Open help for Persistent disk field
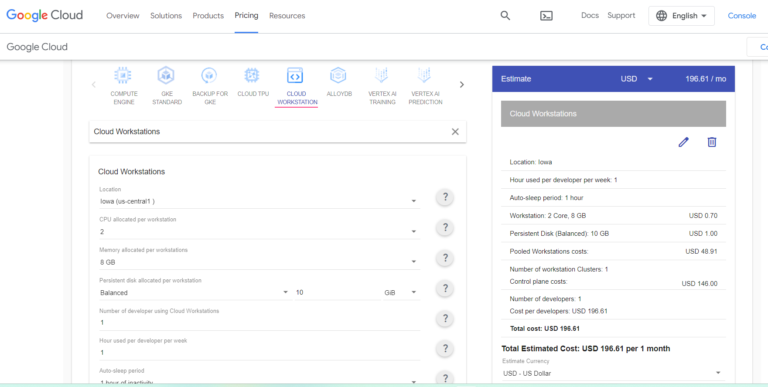Screen dimensions: 768x387 [445, 288]
